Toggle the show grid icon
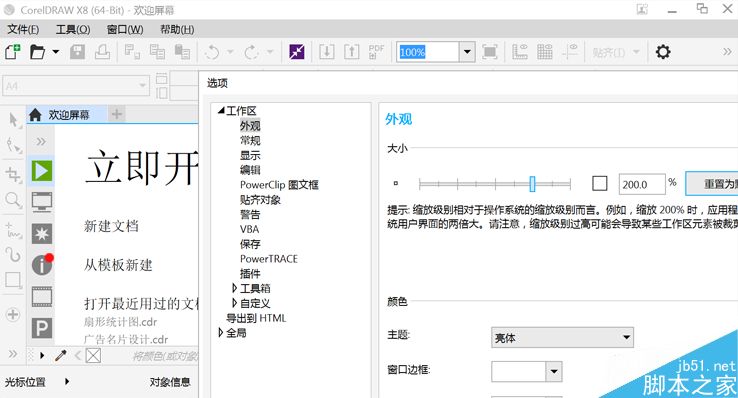This screenshot has width=738, height=398. coord(545,52)
